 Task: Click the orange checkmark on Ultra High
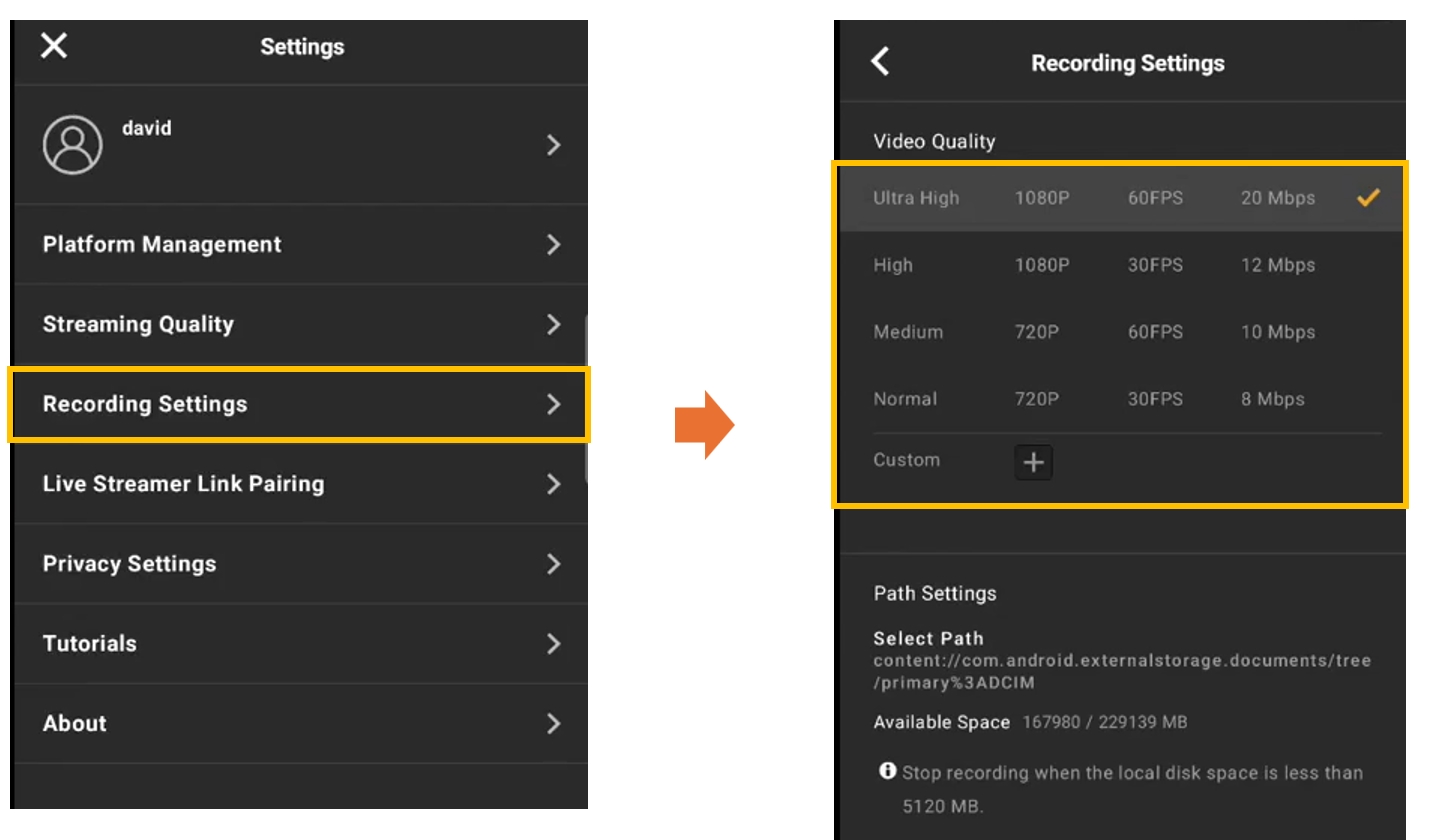(1367, 198)
